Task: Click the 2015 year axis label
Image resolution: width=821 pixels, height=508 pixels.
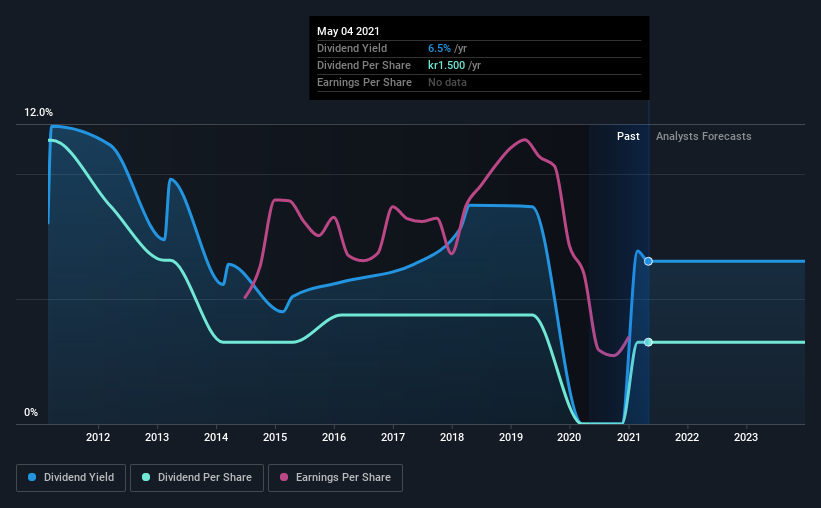Action: (x=275, y=437)
